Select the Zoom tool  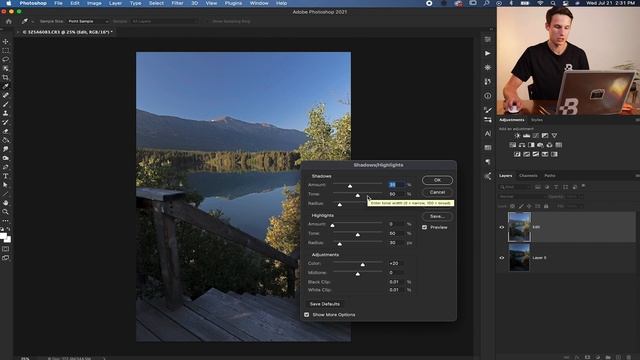5,212
